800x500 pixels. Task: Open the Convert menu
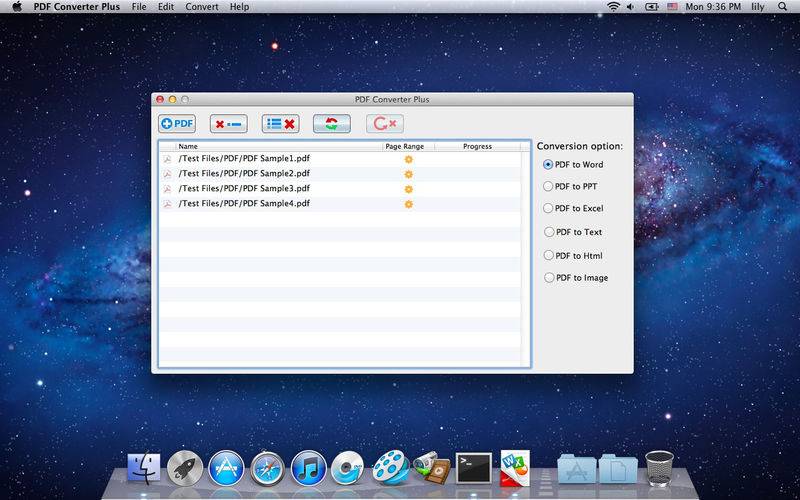pos(202,7)
